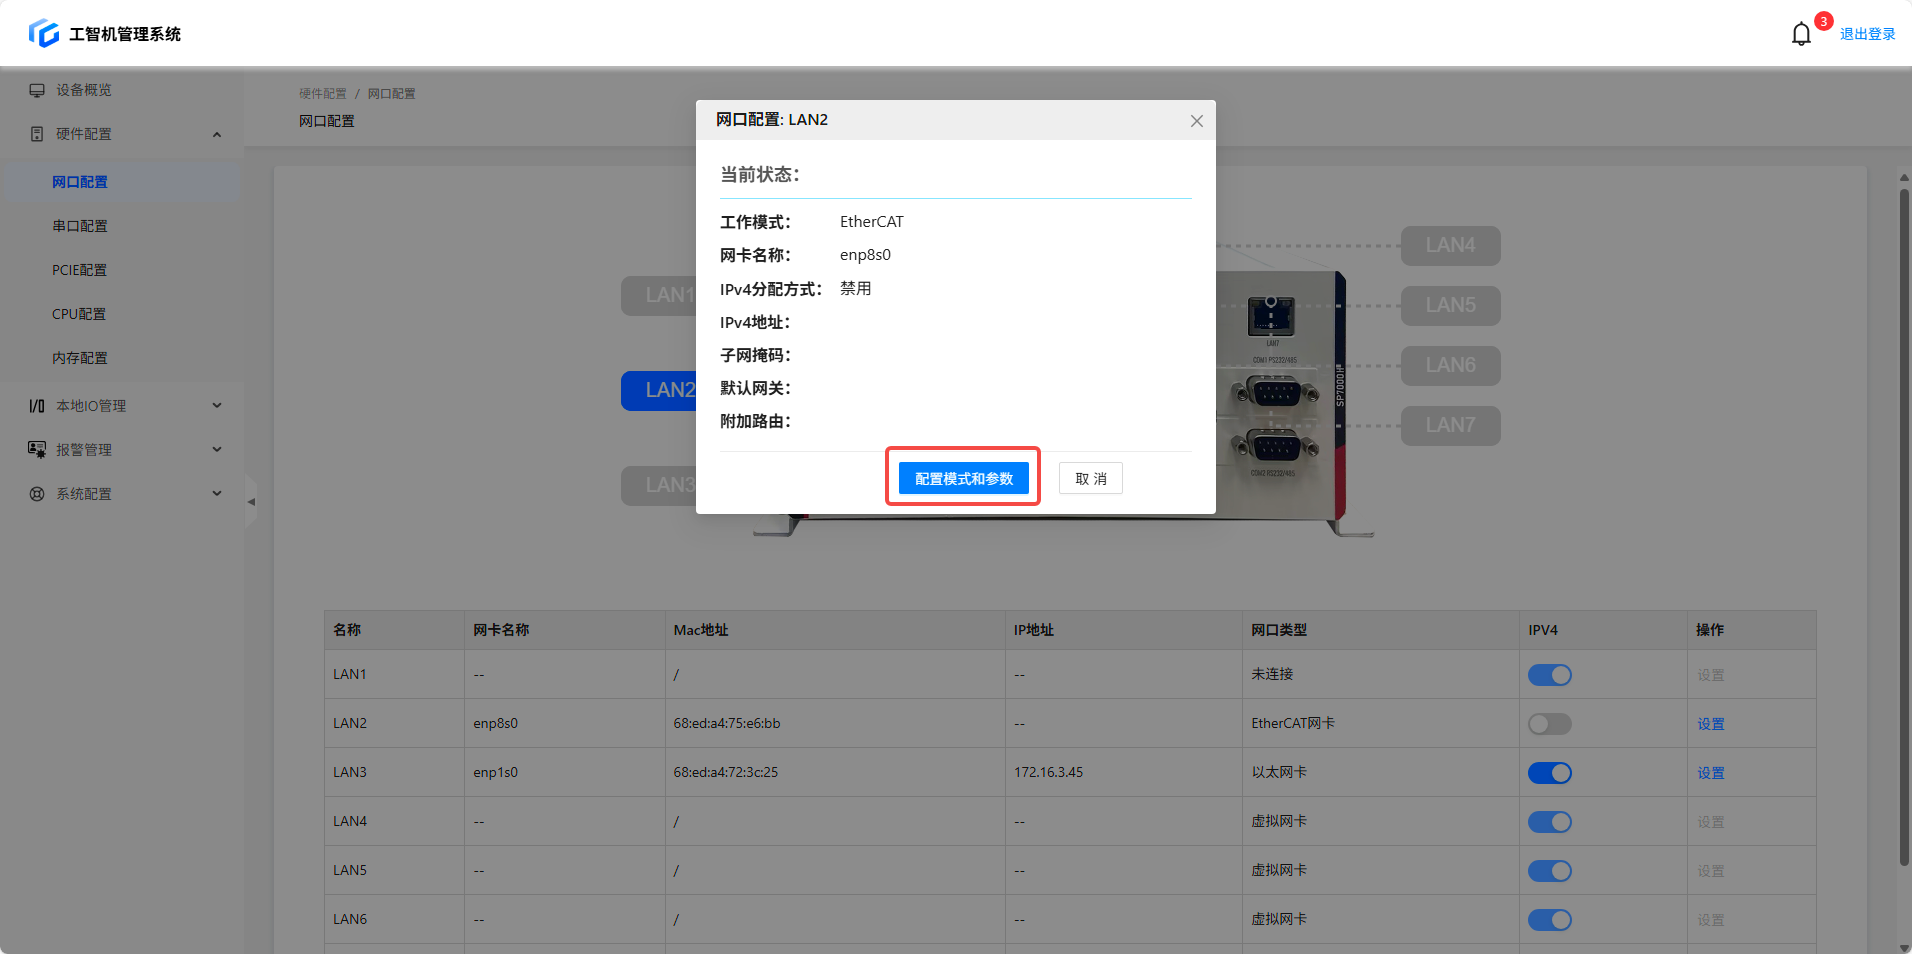Click the 报警管理 alarm icon
This screenshot has height=954, width=1912.
[x=37, y=450]
